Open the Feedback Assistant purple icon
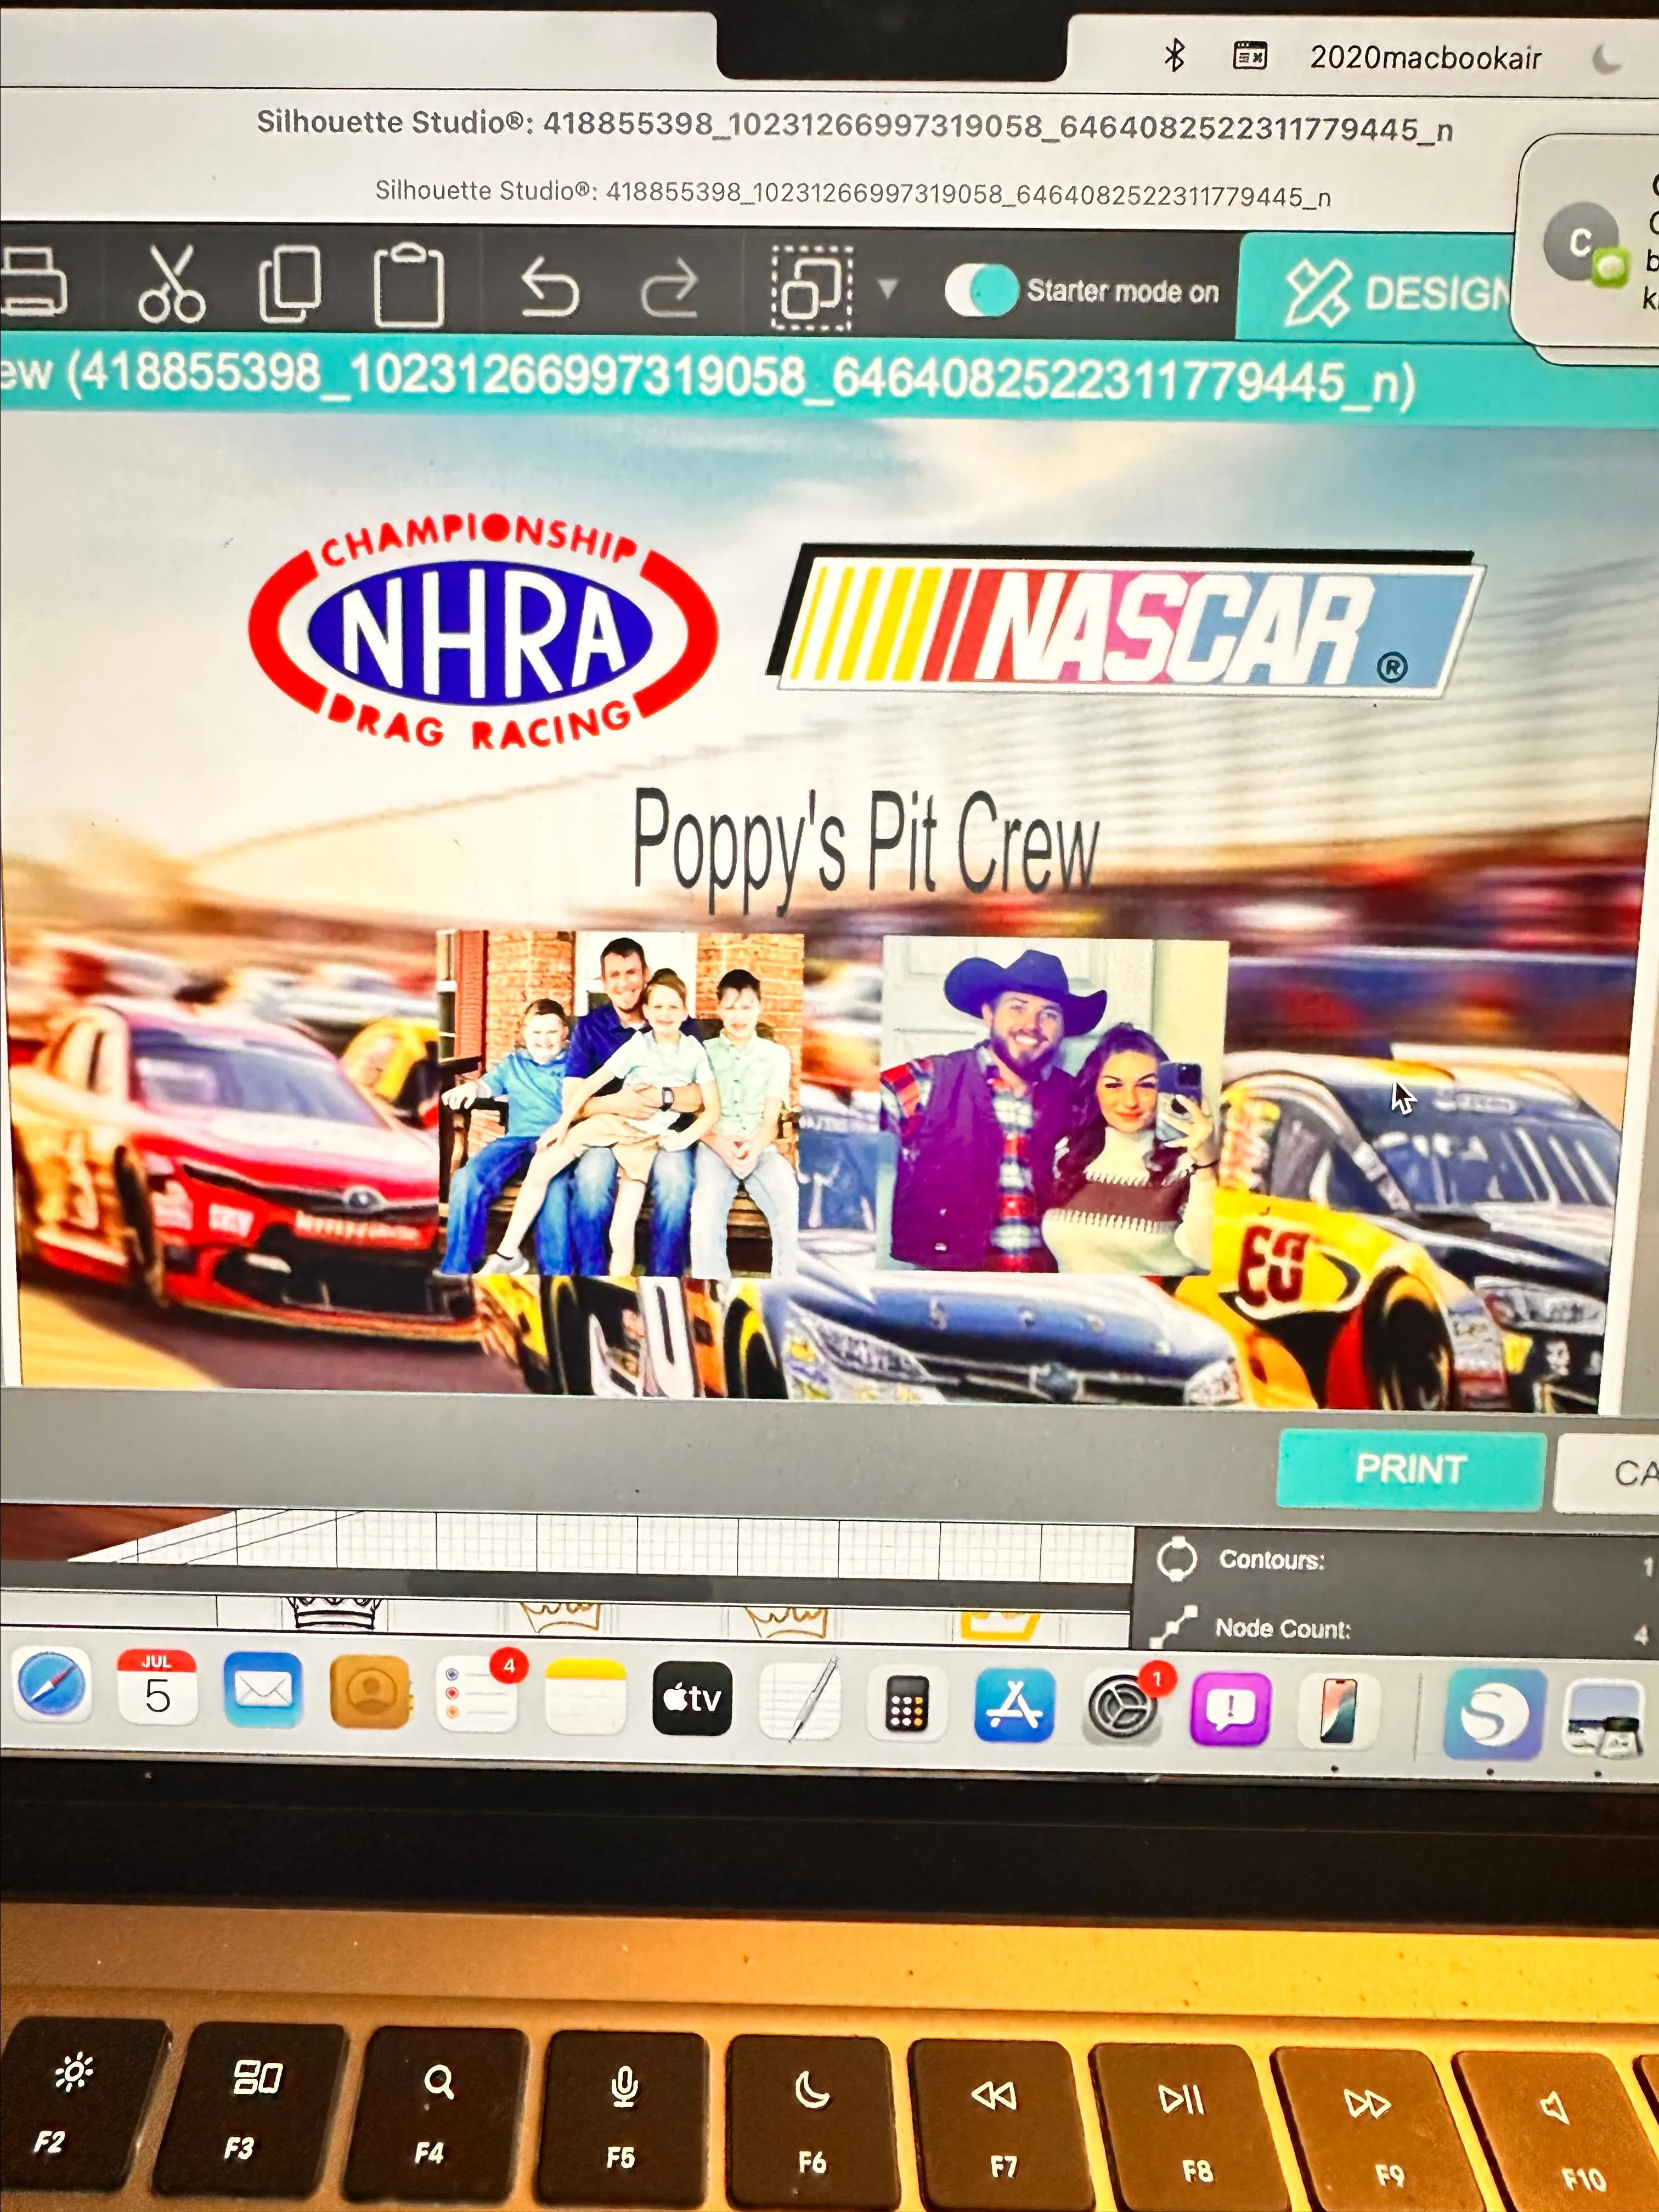Screen dimensions: 1659x2212 pyautogui.click(x=1230, y=1709)
